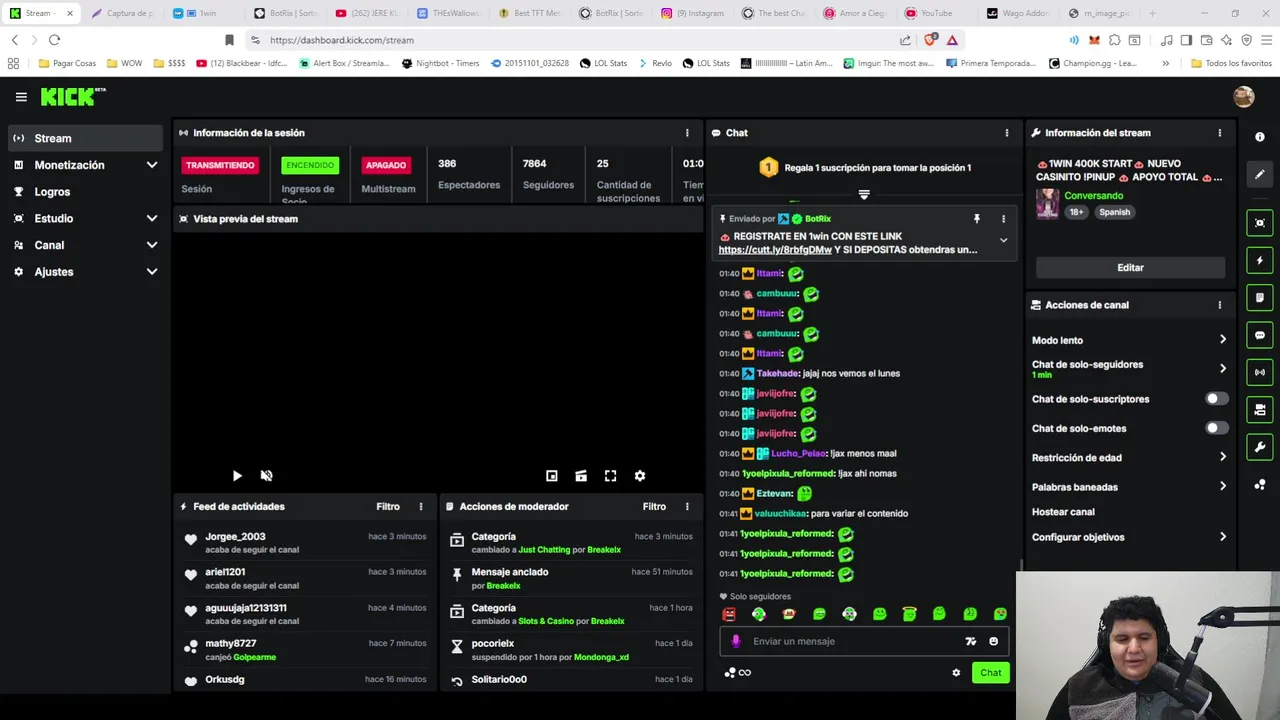Switch to the Instagram browser tab

pyautogui.click(x=697, y=13)
